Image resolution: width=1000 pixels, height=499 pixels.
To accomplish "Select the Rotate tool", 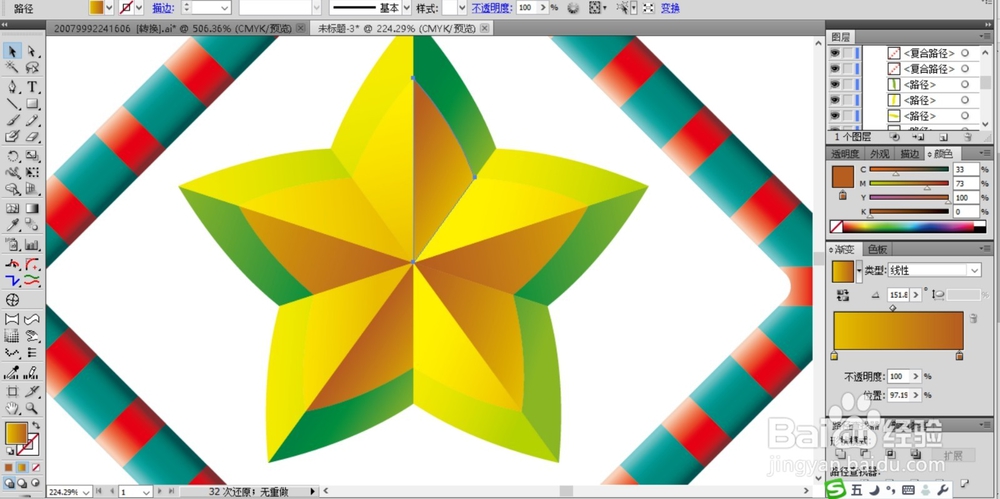I will (12, 156).
